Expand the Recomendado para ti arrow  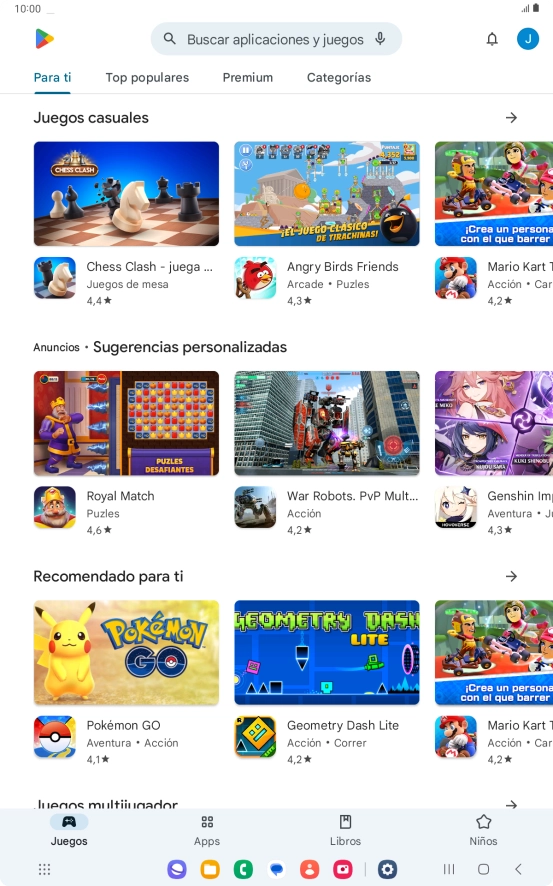coord(511,576)
